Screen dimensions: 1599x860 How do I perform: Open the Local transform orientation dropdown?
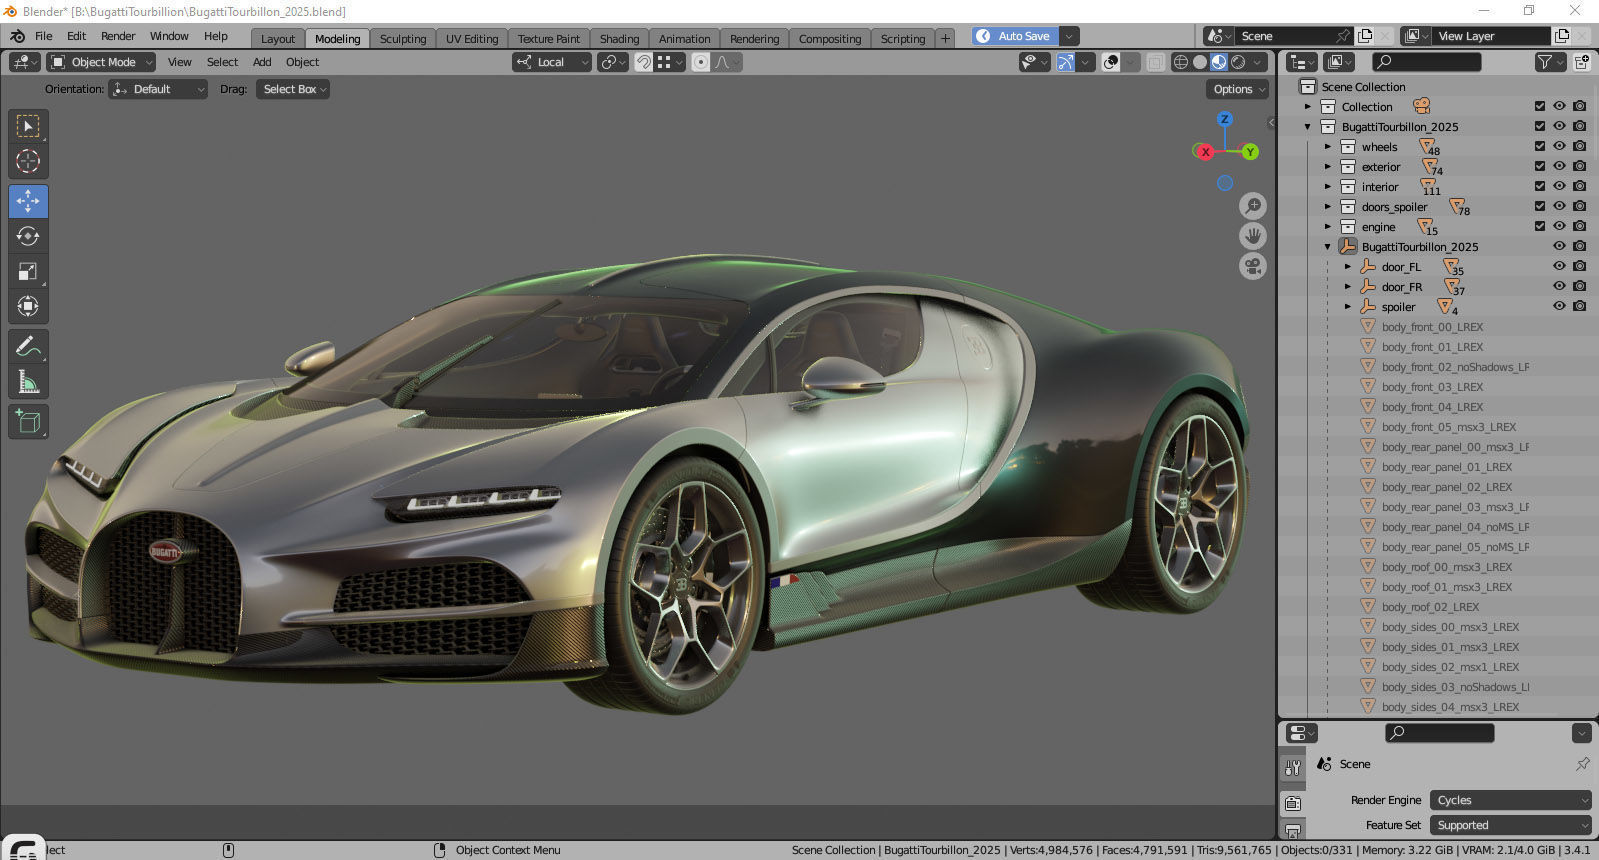coord(552,62)
